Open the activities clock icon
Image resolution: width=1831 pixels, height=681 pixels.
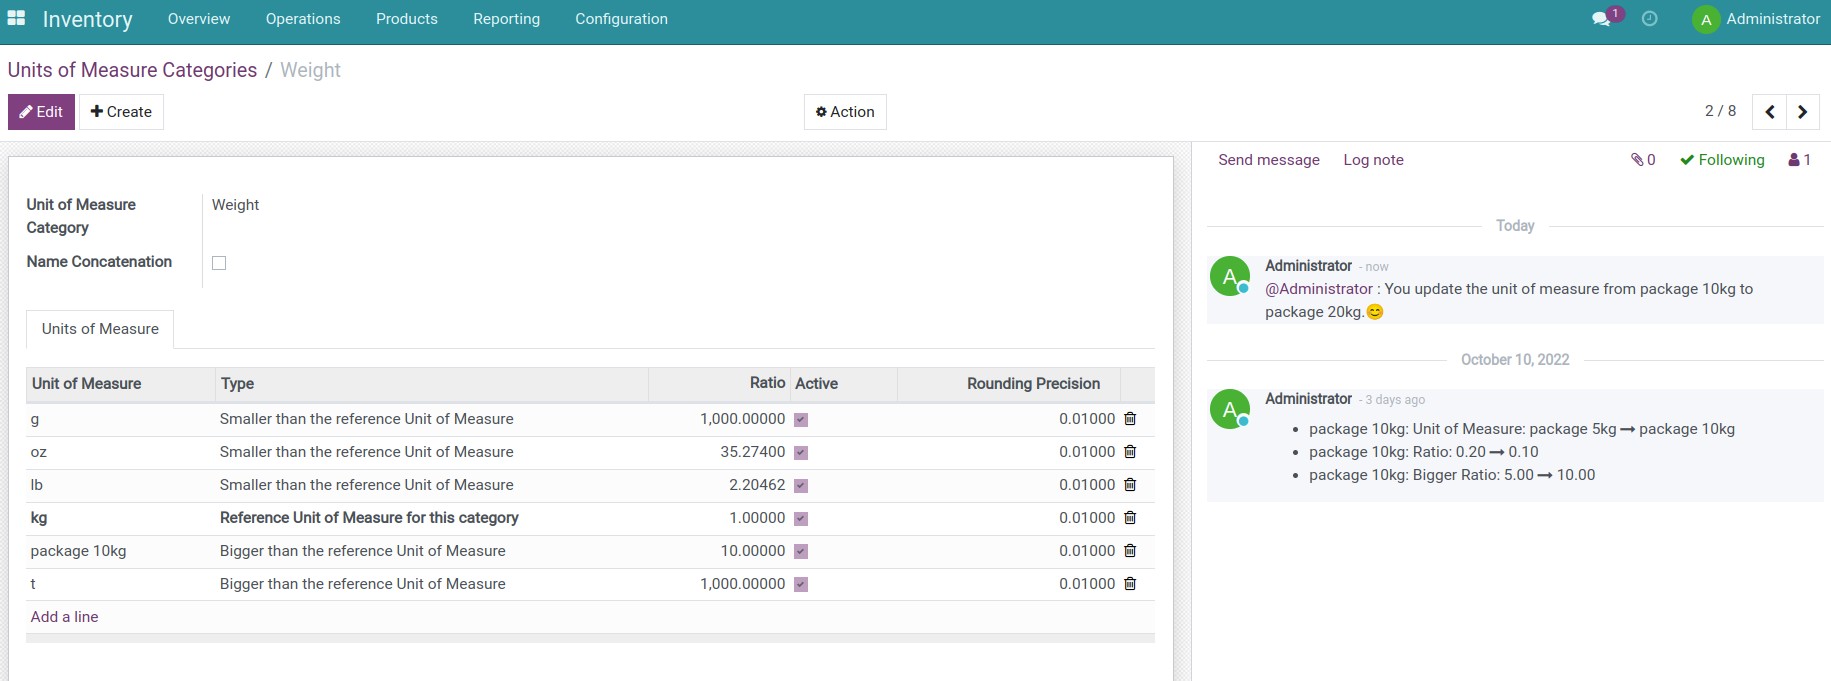1650,19
